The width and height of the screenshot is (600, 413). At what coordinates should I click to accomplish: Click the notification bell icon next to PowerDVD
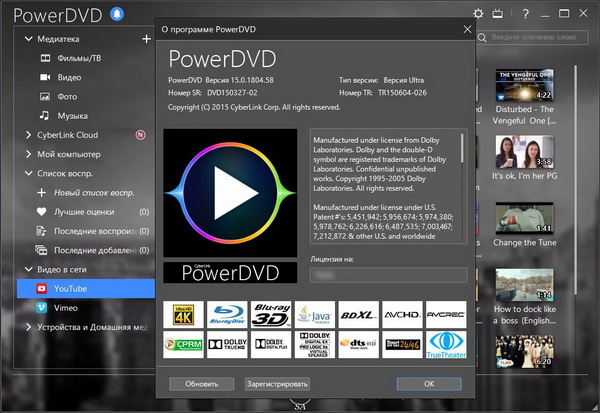click(x=117, y=14)
